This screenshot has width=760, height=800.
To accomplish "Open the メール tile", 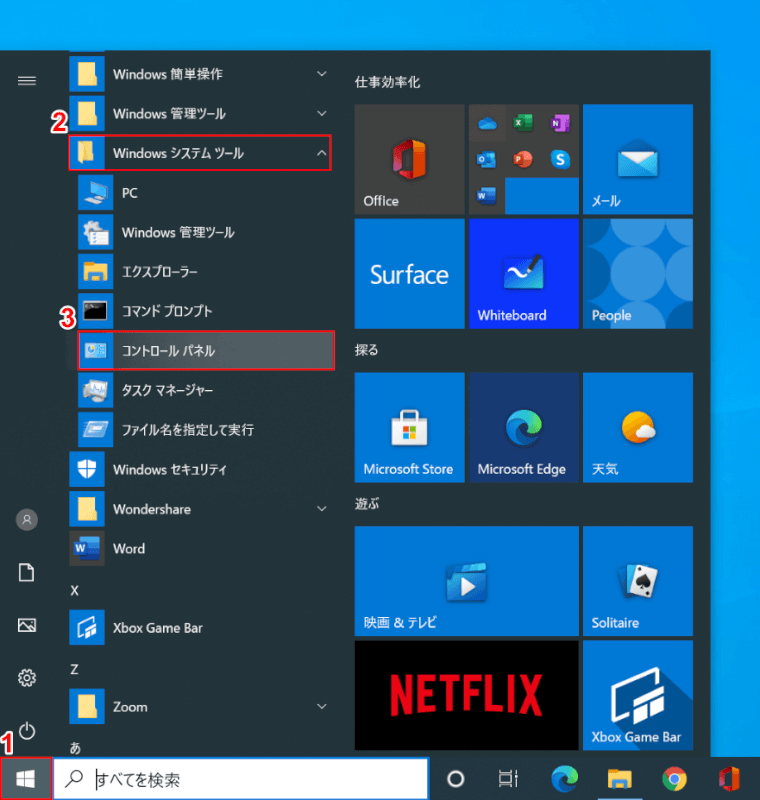I will (638, 159).
